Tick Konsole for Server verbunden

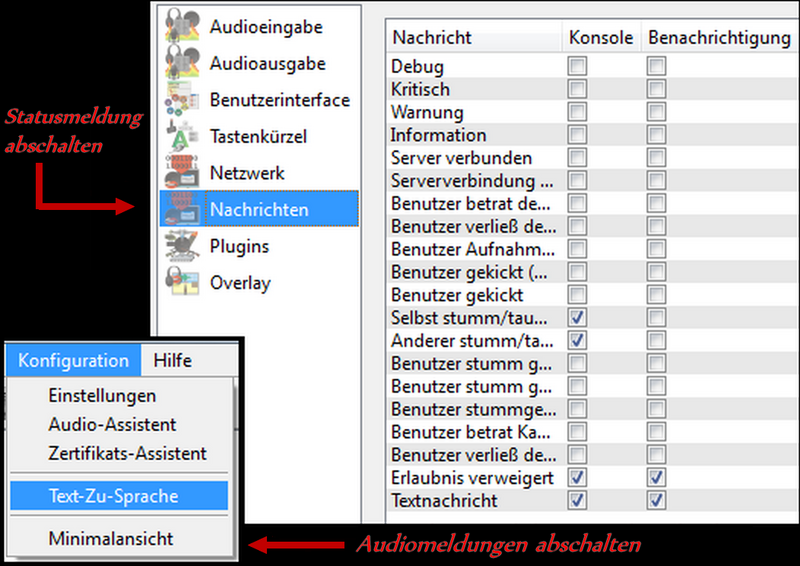tap(577, 158)
